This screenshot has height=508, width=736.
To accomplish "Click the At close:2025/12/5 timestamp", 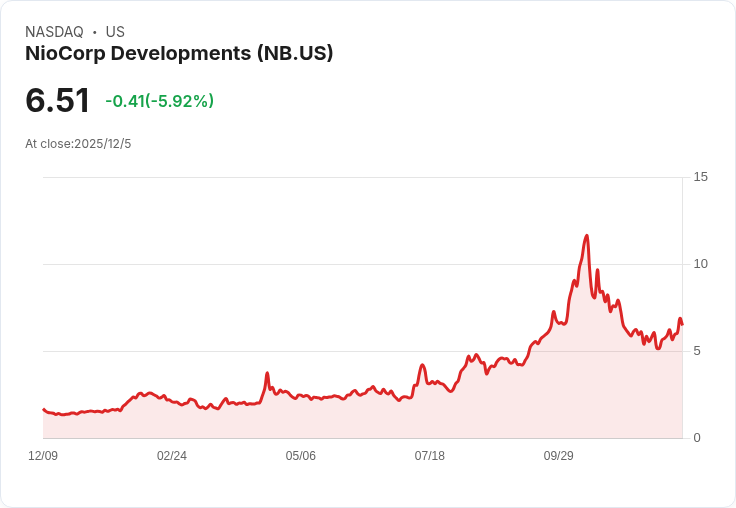I will (x=78, y=144).
